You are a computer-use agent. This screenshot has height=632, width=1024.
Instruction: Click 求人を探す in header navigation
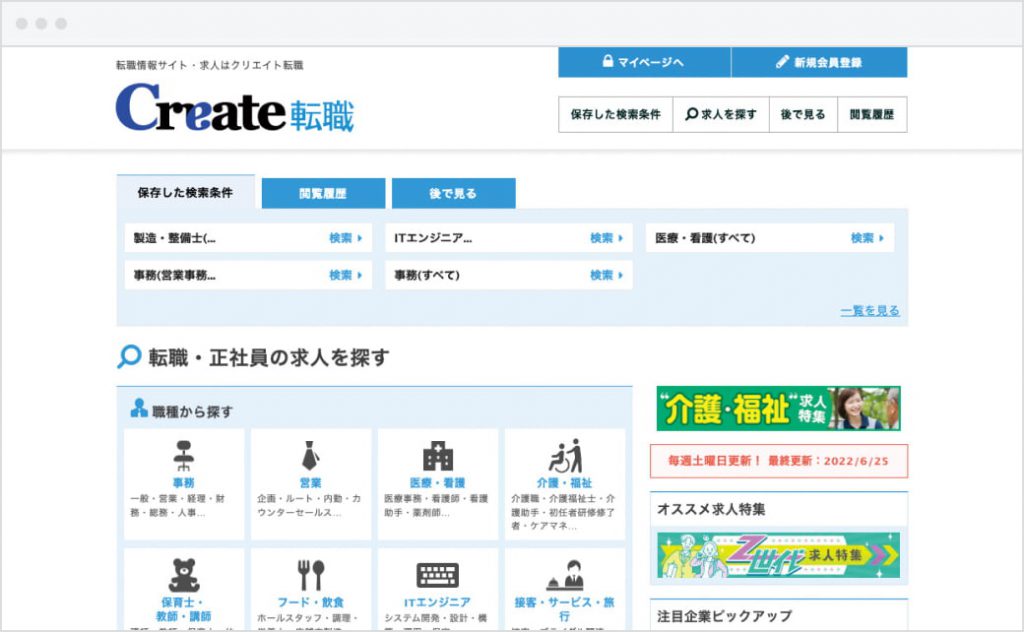tap(721, 114)
